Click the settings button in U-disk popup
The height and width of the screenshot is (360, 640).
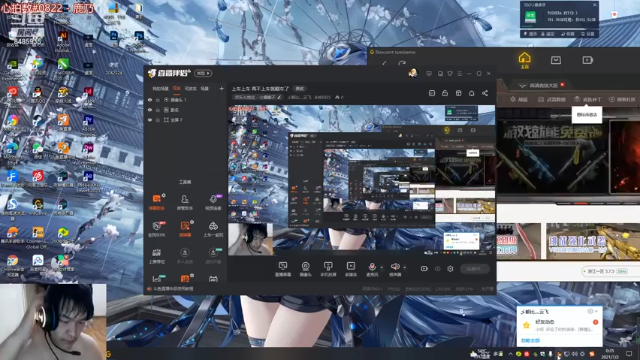point(587,34)
